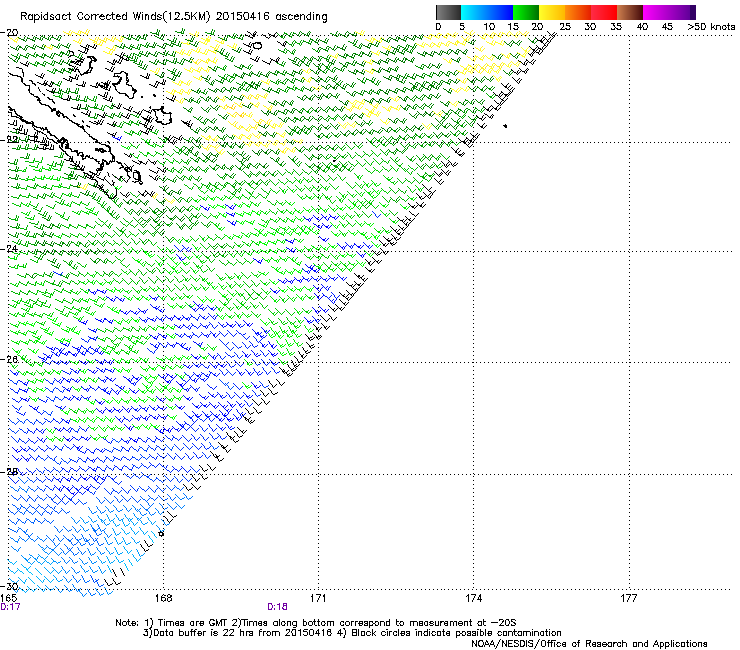Click the magenta-purple 40-50 knots color segment
The height and width of the screenshot is (650, 740).
click(669, 12)
